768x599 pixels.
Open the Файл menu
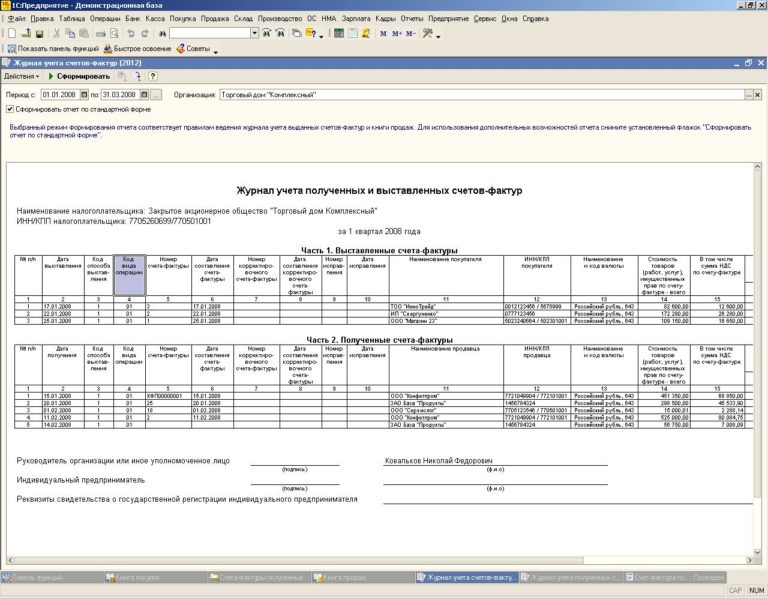17,19
